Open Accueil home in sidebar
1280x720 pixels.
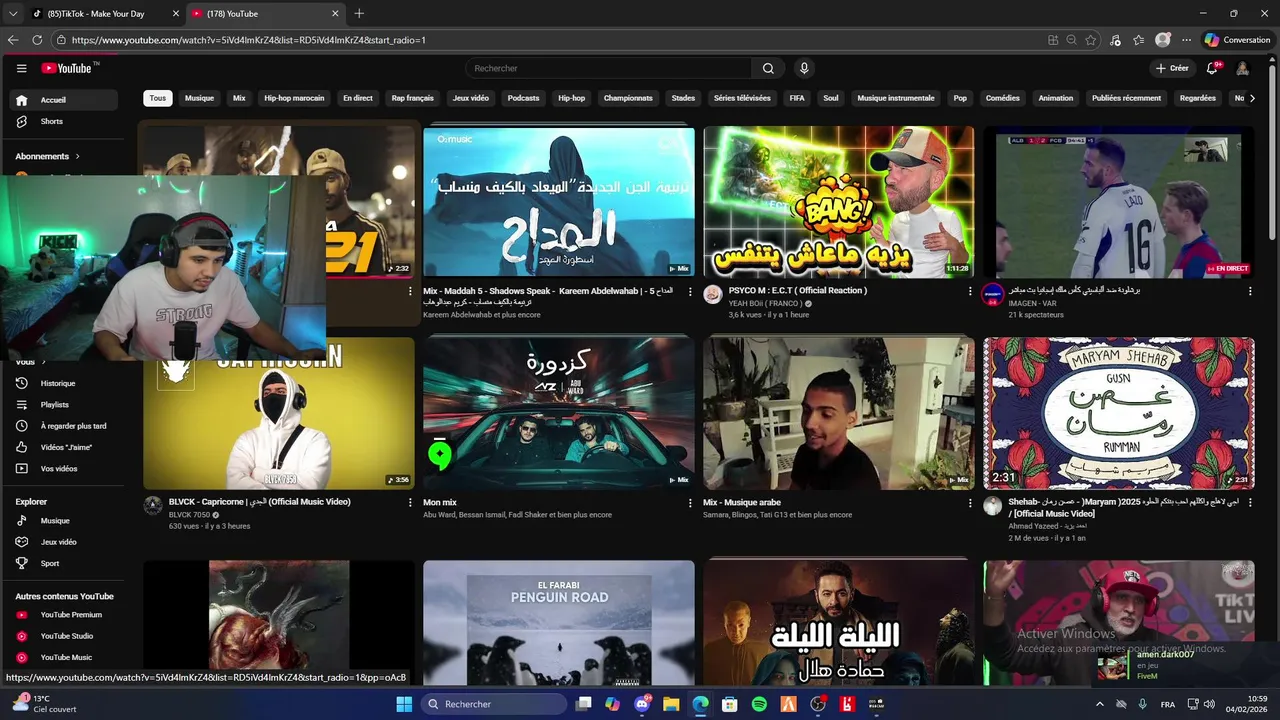pos(64,100)
